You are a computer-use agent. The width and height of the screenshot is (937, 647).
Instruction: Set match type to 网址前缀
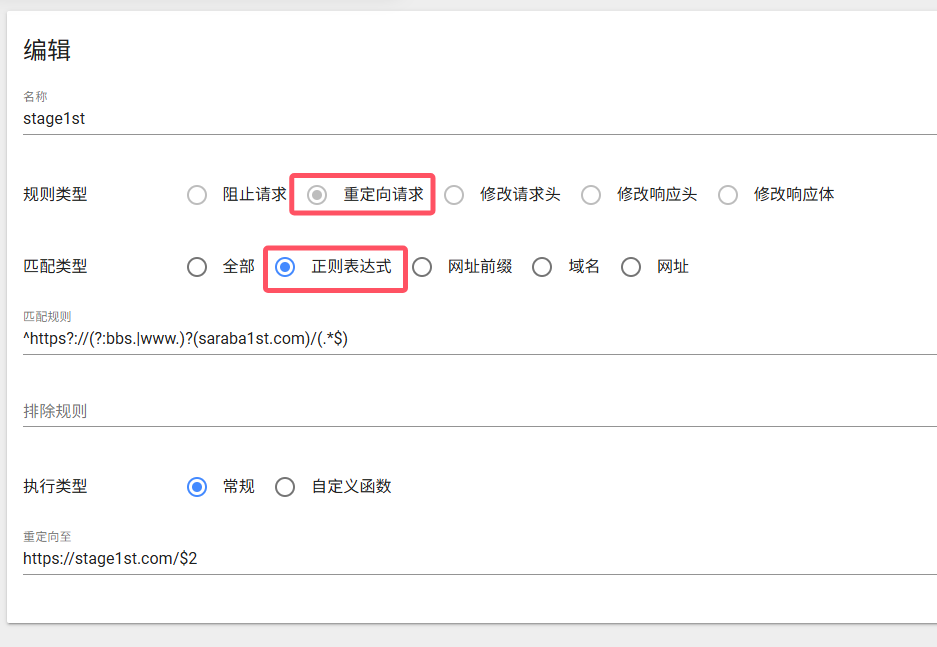point(422,267)
